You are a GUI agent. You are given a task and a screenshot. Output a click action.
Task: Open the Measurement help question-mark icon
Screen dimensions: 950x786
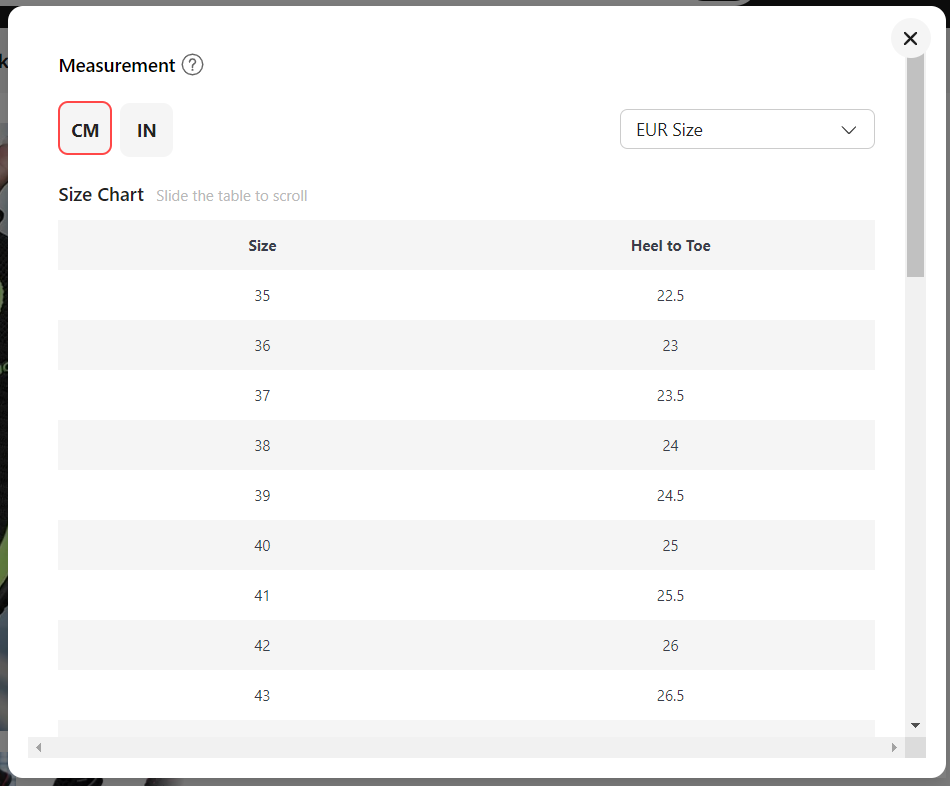(x=193, y=65)
